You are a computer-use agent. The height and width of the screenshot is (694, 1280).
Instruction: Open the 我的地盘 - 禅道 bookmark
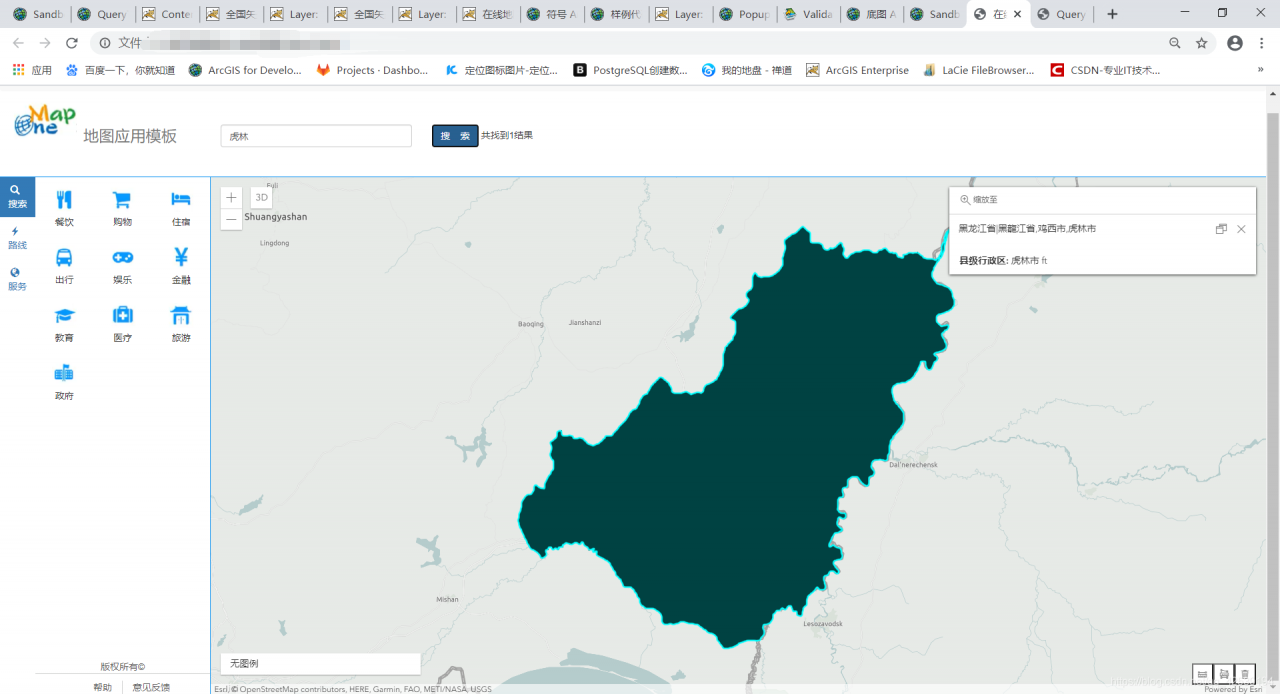coord(747,70)
